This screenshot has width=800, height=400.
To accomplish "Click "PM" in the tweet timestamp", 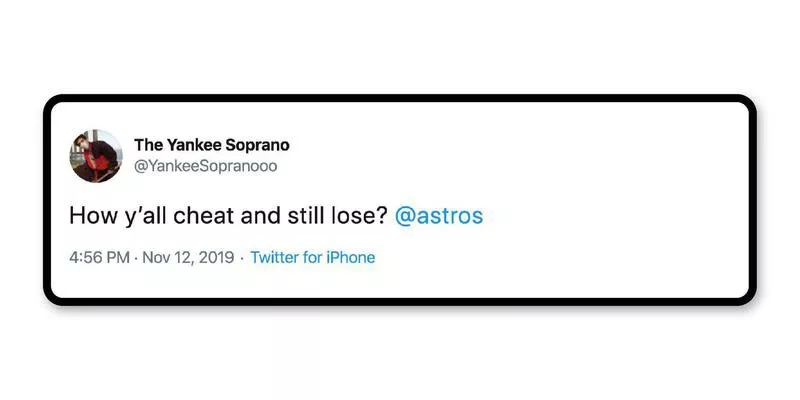I will click(x=118, y=257).
